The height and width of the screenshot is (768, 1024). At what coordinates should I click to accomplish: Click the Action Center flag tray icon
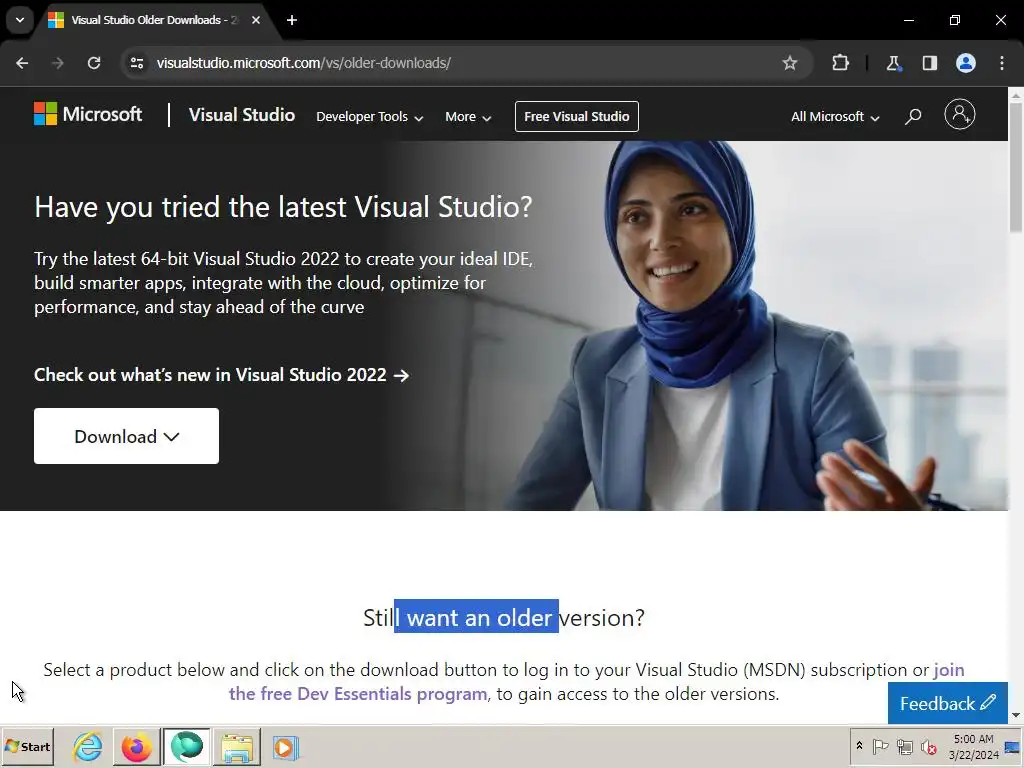(880, 746)
